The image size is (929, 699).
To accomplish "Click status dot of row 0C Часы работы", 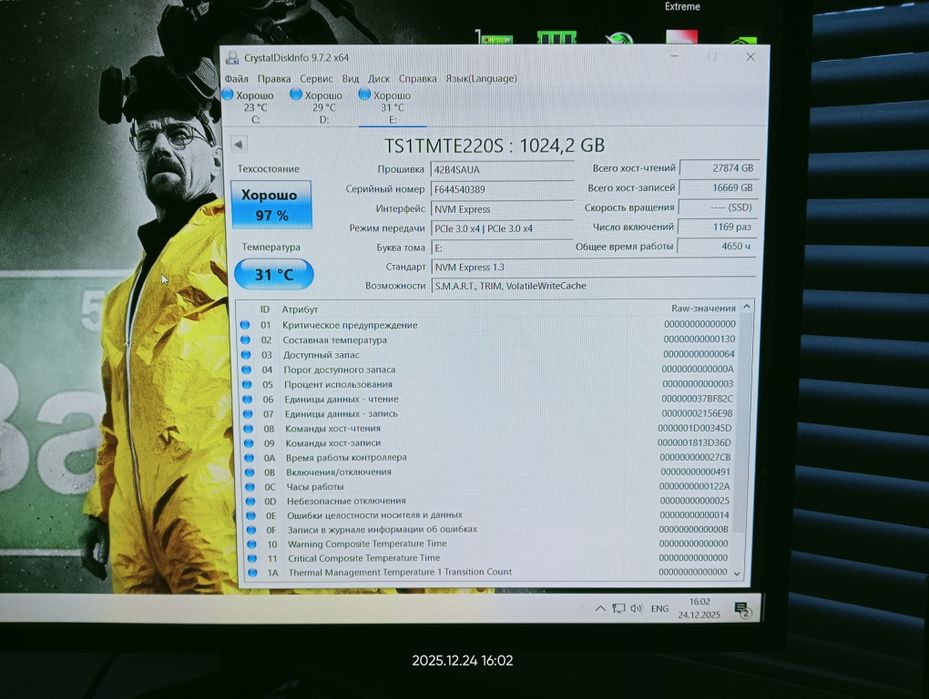I will [x=250, y=486].
